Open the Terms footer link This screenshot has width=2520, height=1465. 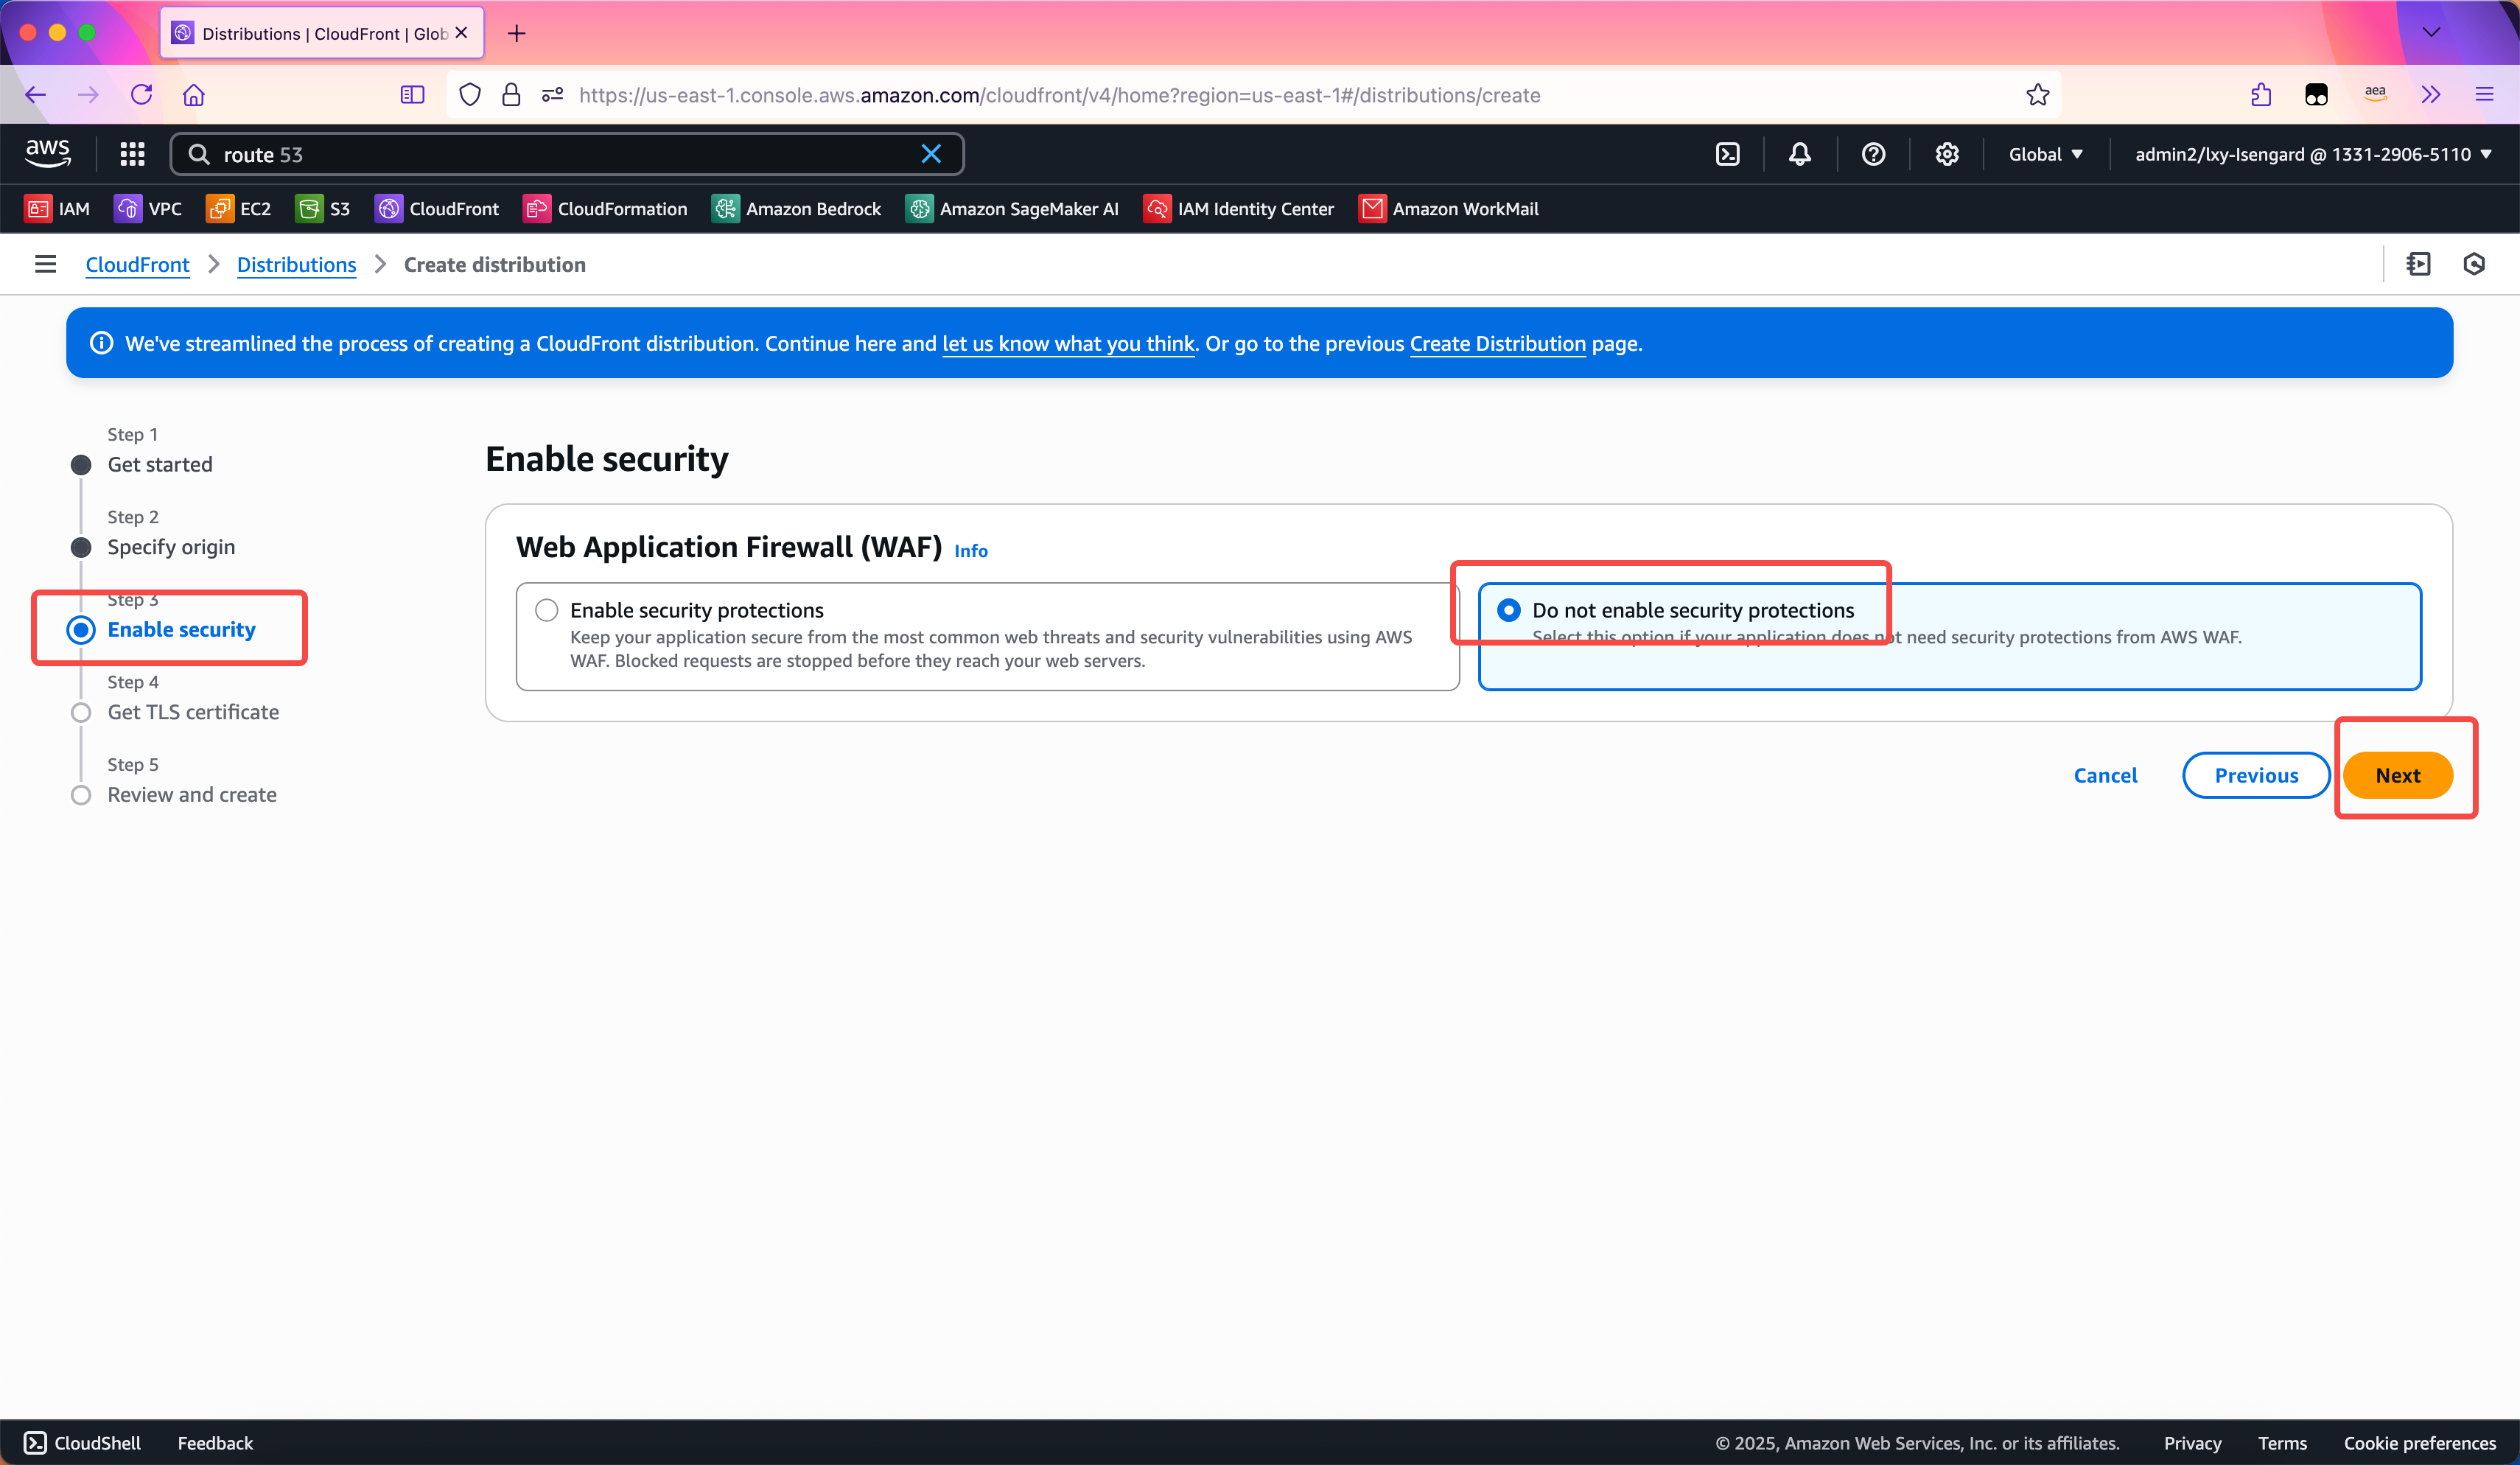[2282, 1443]
